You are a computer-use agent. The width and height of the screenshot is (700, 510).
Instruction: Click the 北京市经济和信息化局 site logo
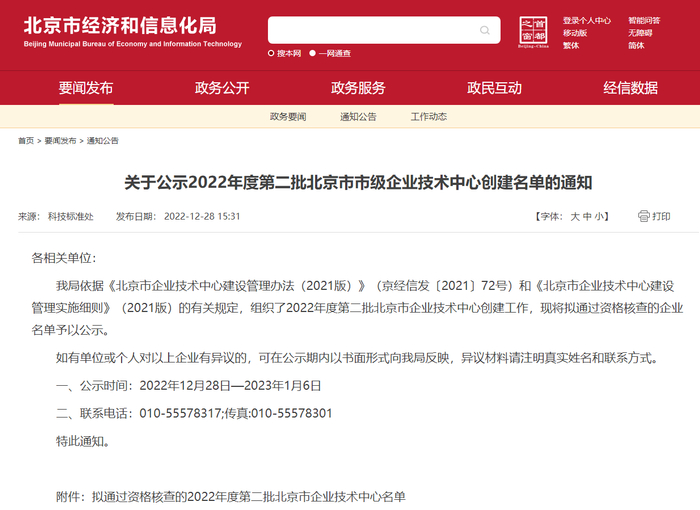[133, 32]
